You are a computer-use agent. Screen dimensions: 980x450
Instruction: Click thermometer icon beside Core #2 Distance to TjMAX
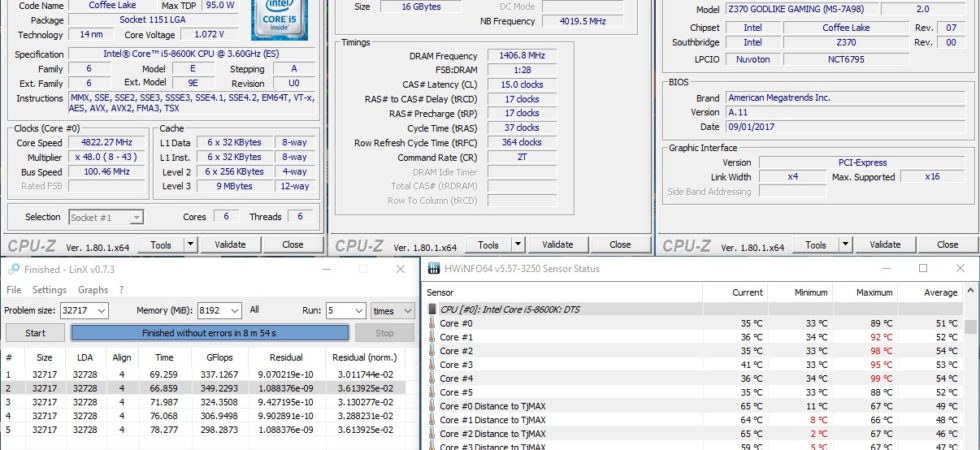coord(431,433)
